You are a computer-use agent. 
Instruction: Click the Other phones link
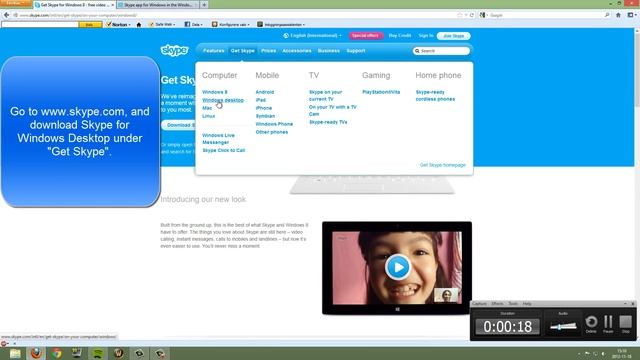[x=272, y=132]
